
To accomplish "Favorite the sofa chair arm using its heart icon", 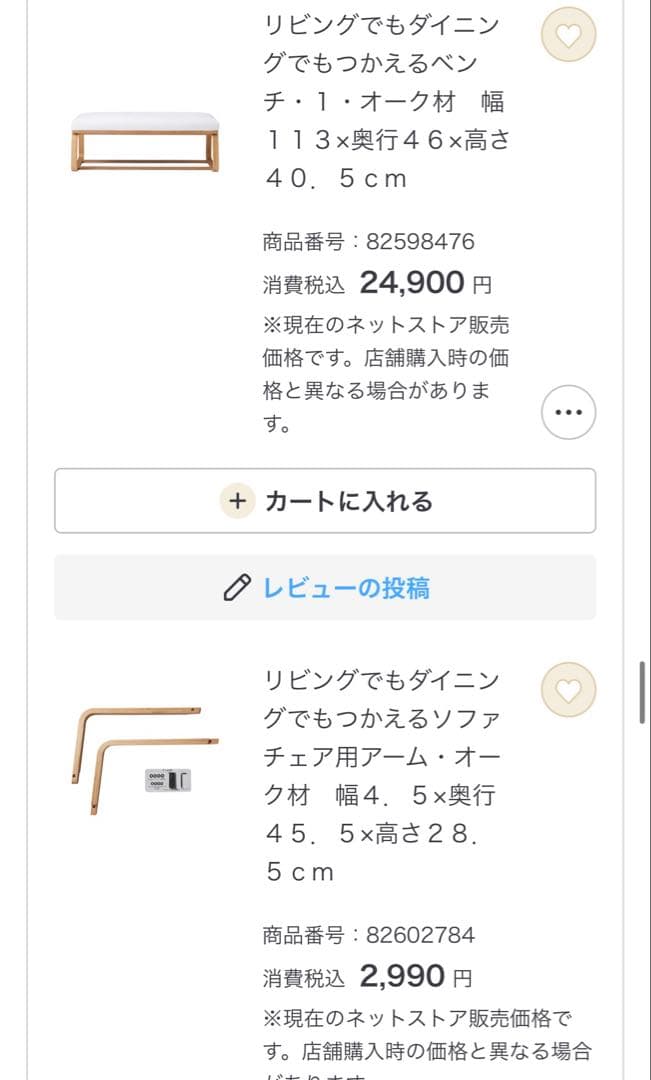I will point(568,691).
